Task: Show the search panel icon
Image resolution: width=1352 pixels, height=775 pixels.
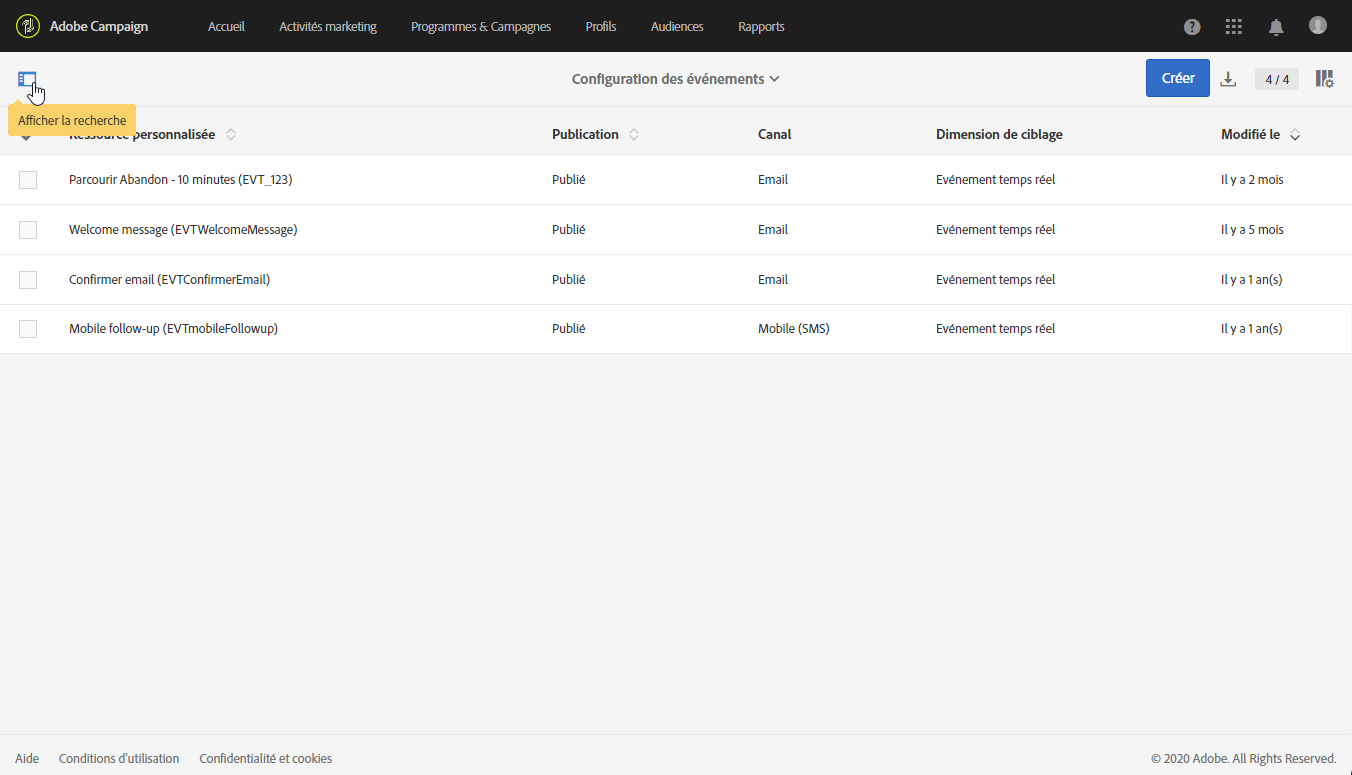Action: tap(27, 79)
